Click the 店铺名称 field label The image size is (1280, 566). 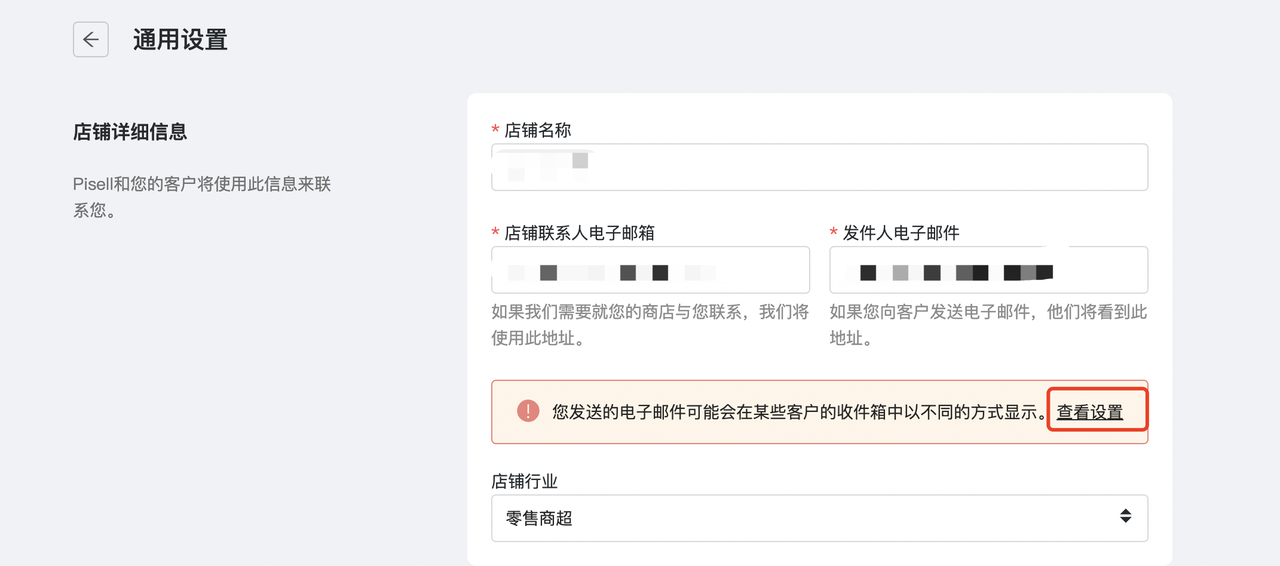pyautogui.click(x=538, y=130)
